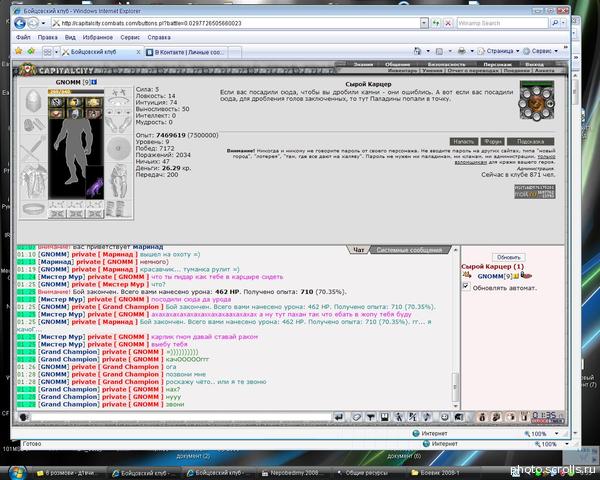Image resolution: width=600 pixels, height=480 pixels.
Task: Click the Выход game menu item
Action: (x=534, y=64)
